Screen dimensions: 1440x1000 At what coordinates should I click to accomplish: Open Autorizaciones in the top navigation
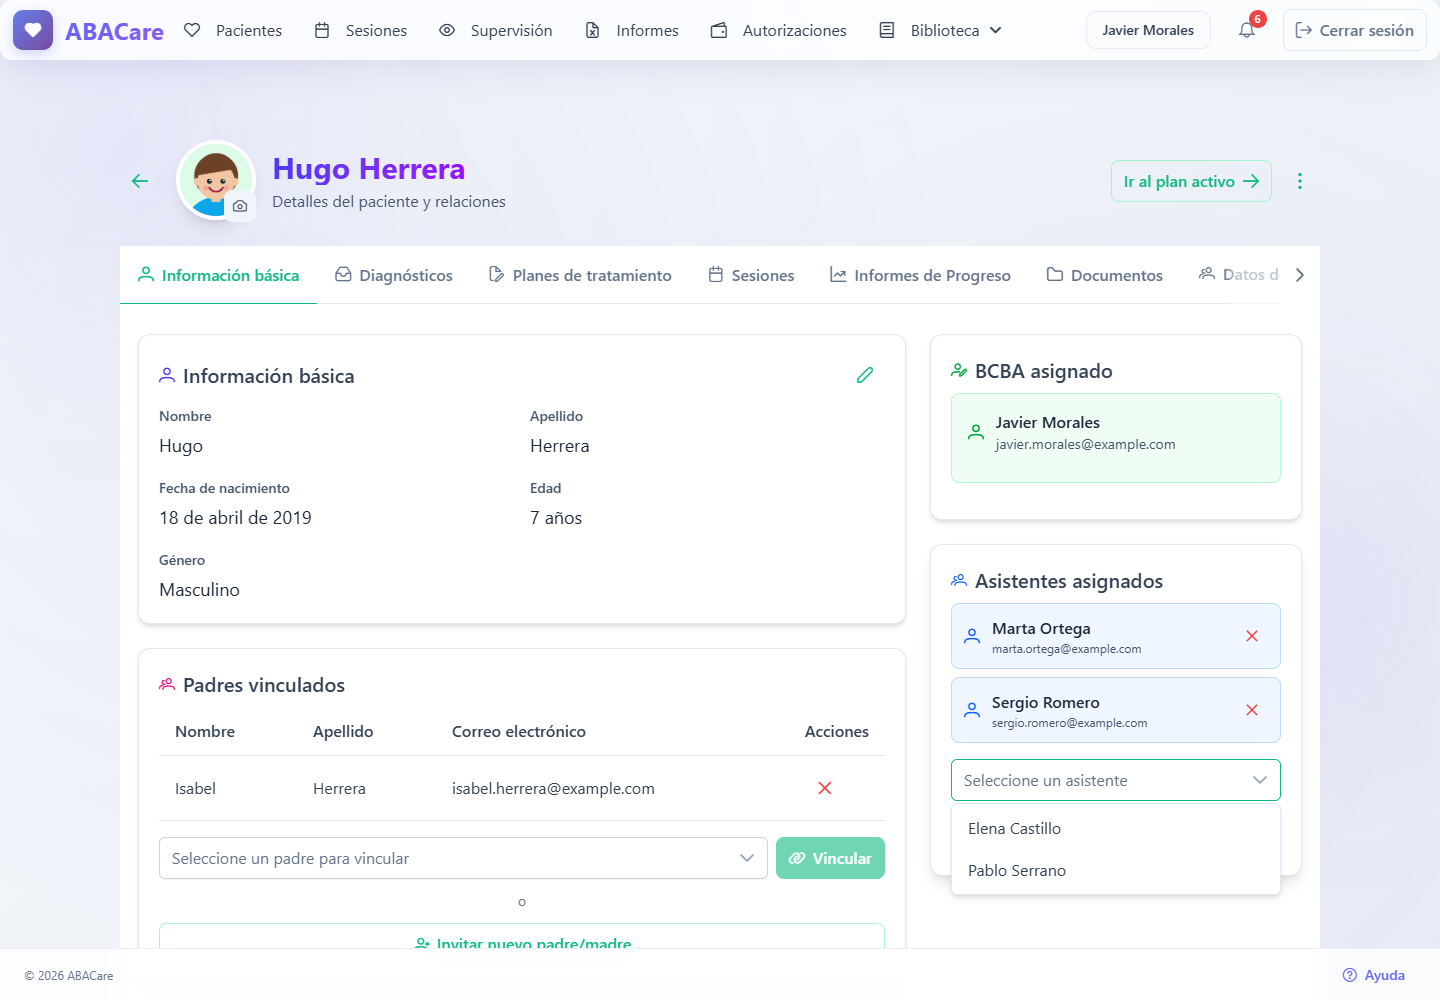tap(779, 30)
